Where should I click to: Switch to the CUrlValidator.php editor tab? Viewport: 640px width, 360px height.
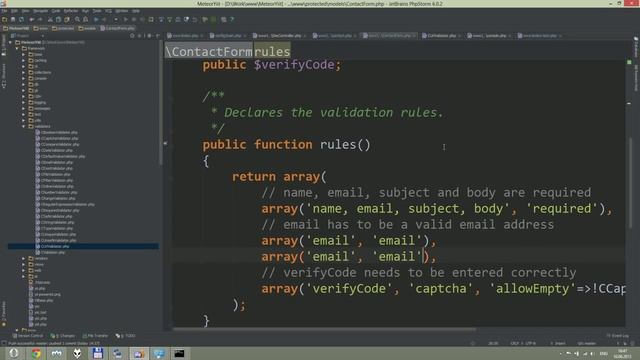441,36
